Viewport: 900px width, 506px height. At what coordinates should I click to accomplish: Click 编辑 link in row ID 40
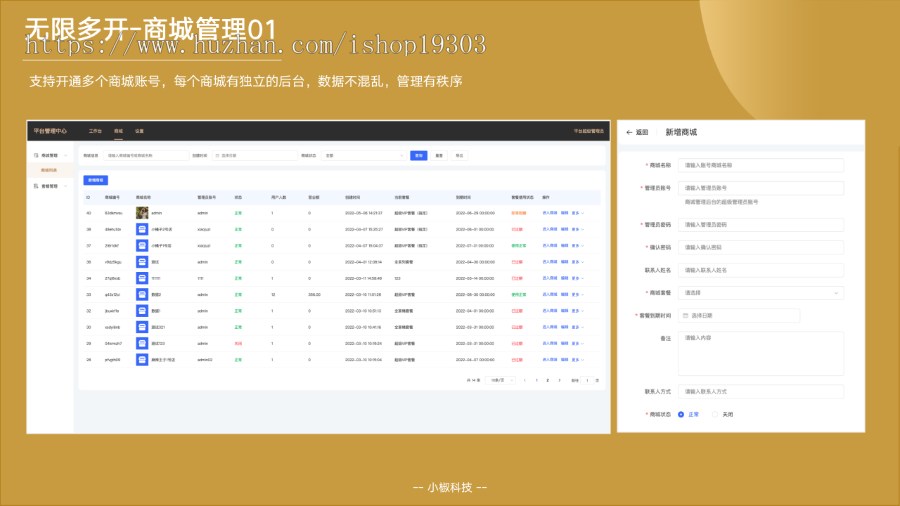(564, 213)
